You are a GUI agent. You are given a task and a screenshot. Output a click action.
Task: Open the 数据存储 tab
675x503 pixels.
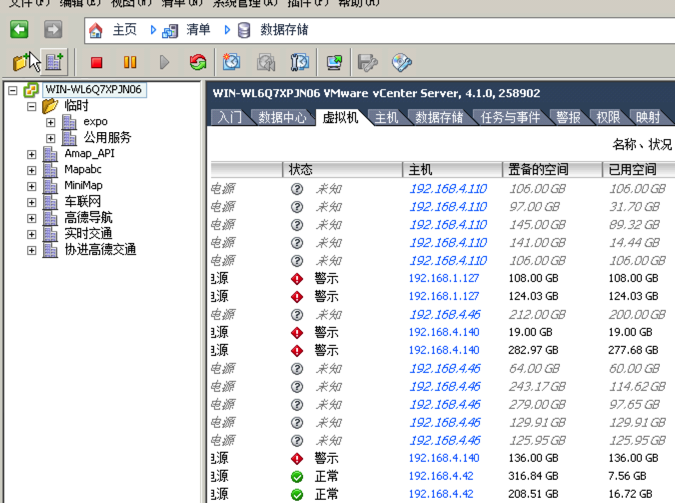tap(439, 117)
